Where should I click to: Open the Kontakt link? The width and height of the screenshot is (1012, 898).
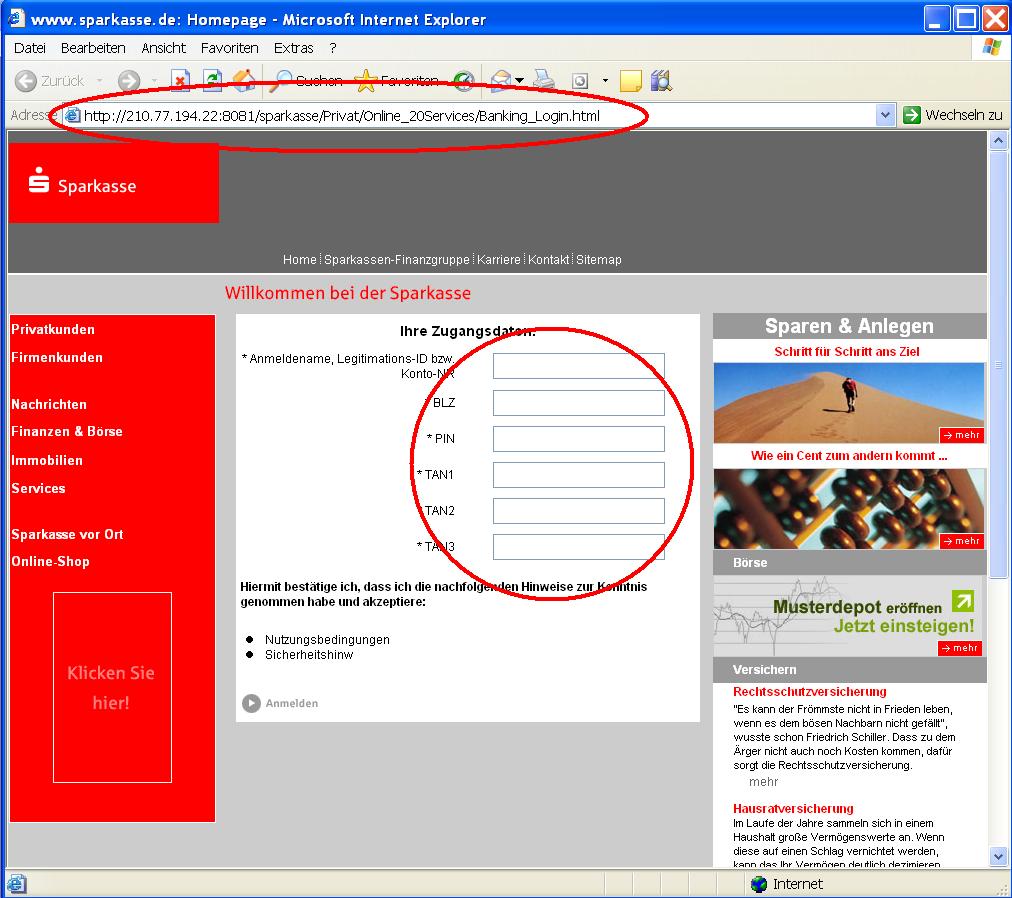[x=549, y=260]
